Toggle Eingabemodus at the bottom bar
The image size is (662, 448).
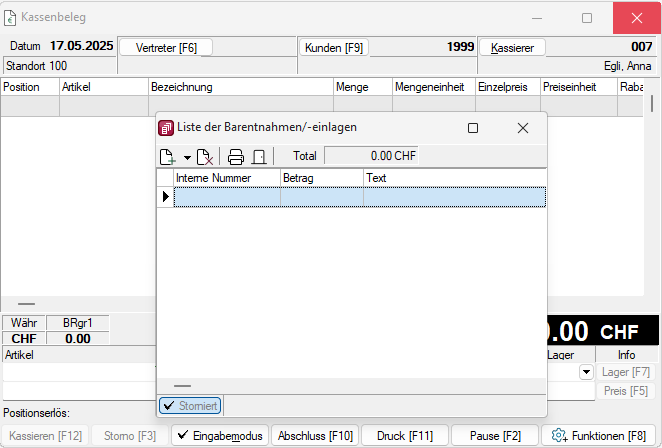point(216,436)
